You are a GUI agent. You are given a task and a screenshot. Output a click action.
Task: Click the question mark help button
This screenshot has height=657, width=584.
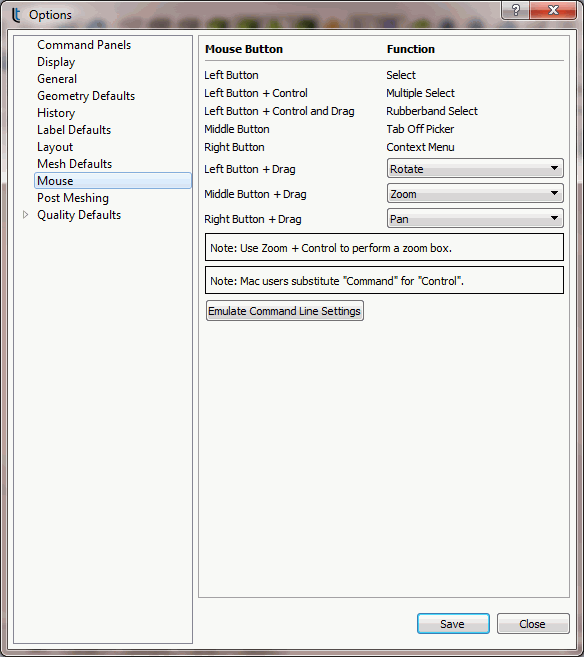[516, 10]
